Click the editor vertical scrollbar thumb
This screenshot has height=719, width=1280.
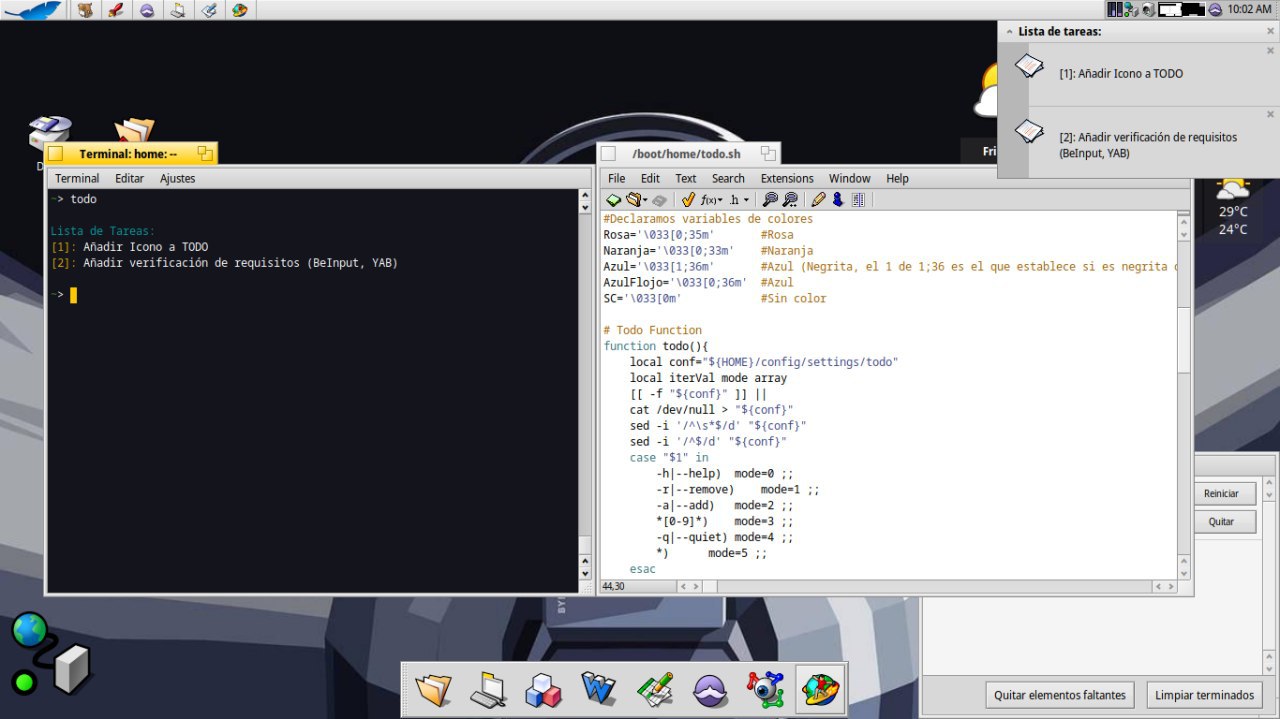point(1184,339)
